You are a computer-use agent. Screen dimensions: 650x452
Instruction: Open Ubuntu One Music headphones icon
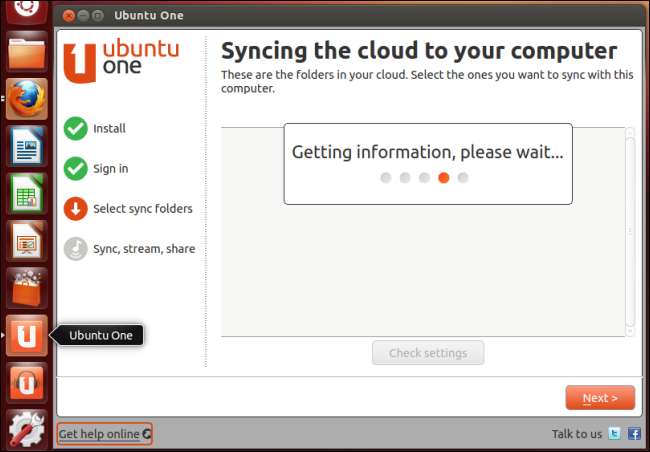27,383
